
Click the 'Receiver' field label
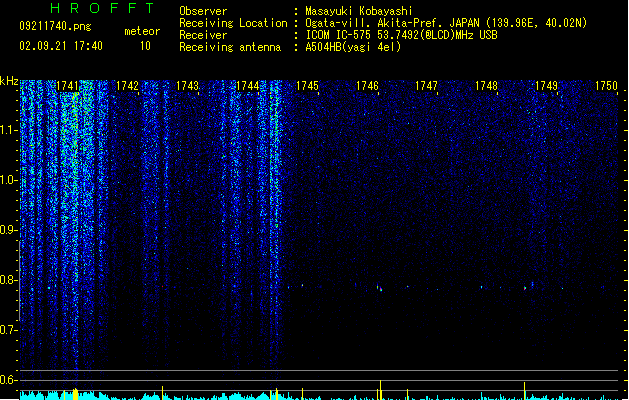[203, 35]
